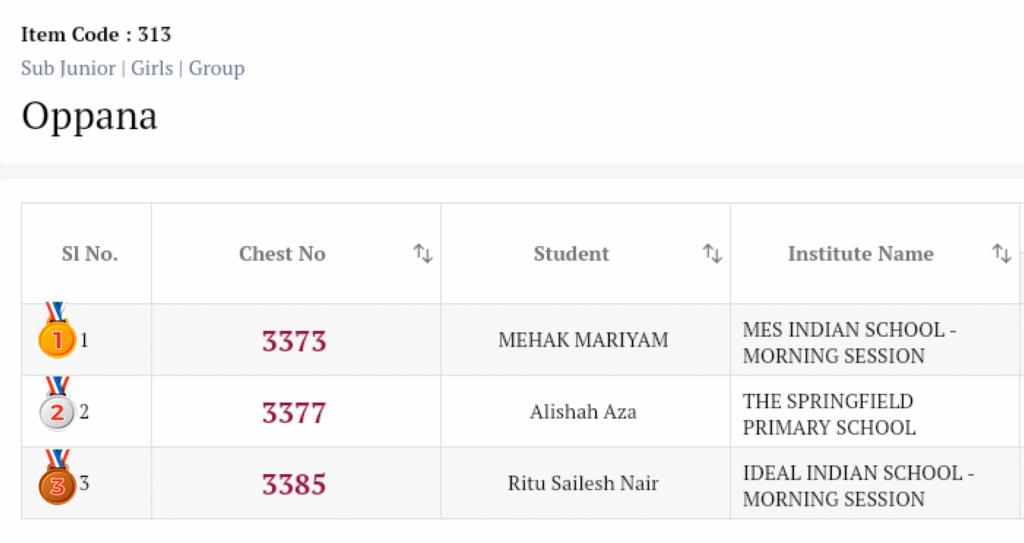
Task: Click student name MEHAK MARIYAM
Action: pyautogui.click(x=583, y=340)
